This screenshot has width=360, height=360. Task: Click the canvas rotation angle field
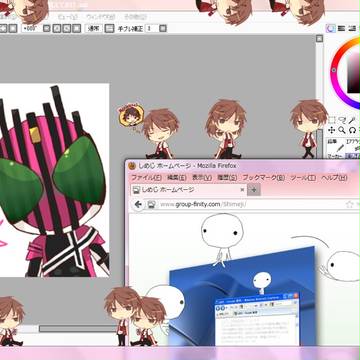tap(32, 29)
